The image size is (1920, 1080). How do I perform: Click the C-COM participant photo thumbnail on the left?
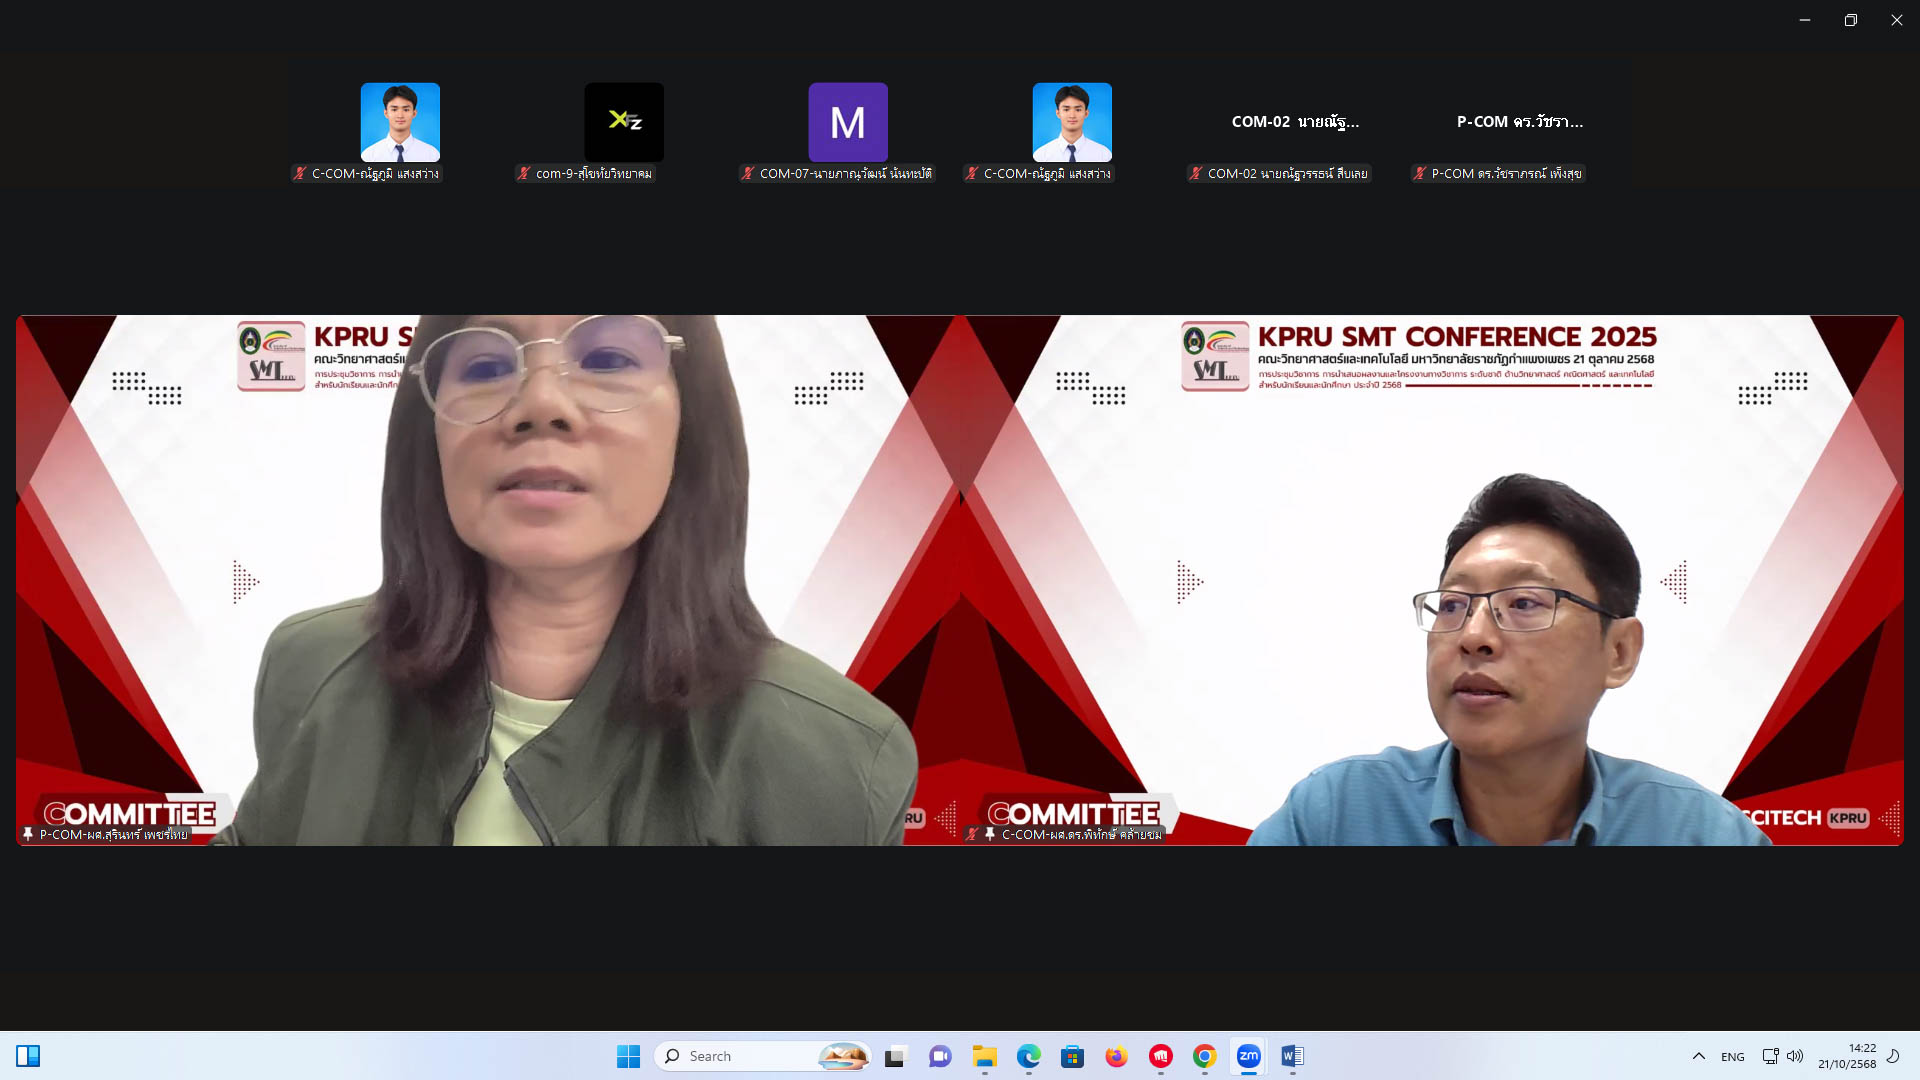[400, 122]
